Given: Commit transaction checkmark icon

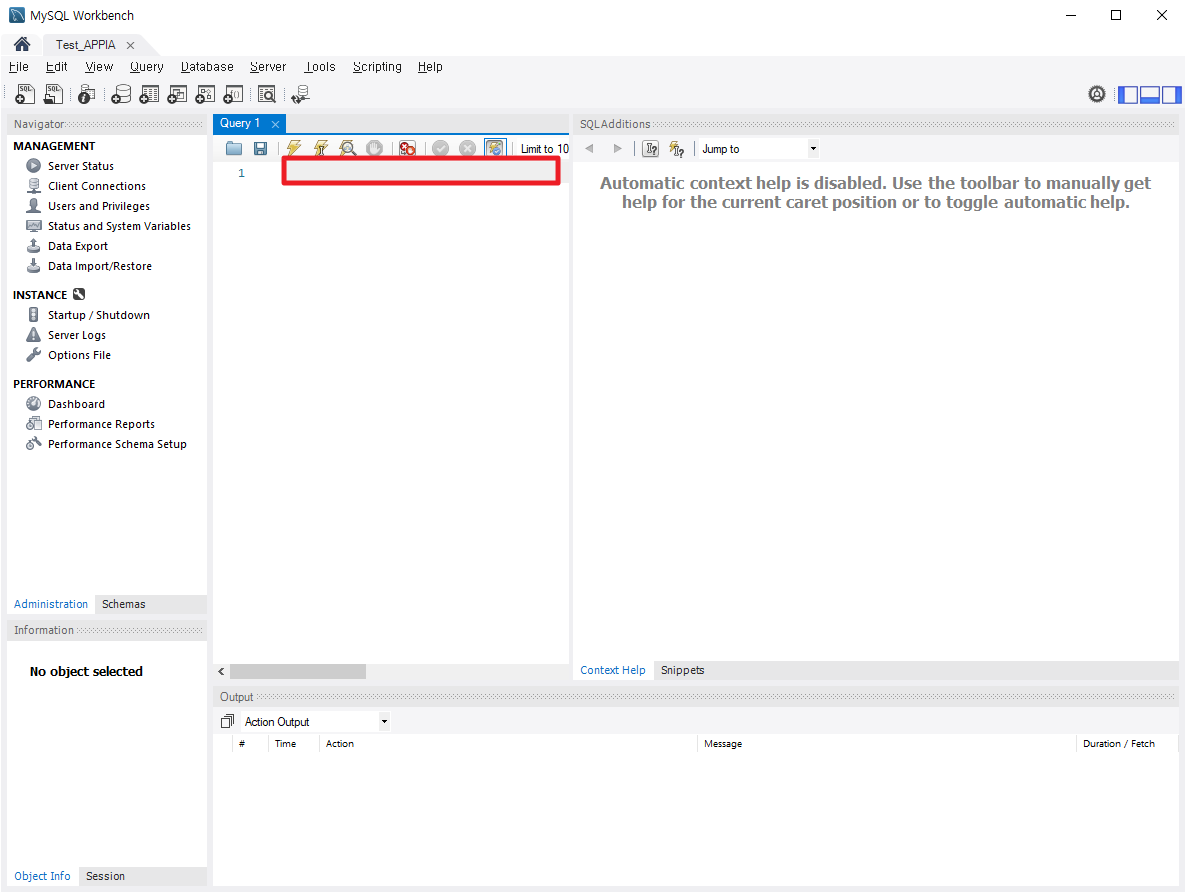Looking at the screenshot, I should [x=440, y=148].
